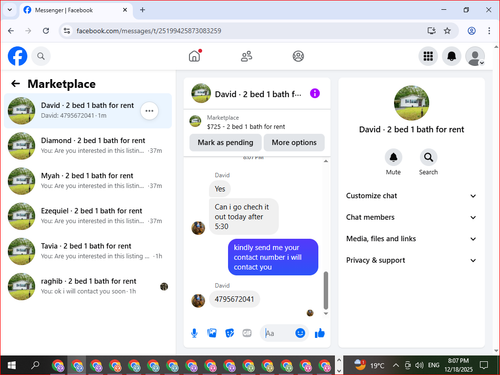Open Myah 2 bed 1 bath conversation
500x375 pixels.
[x=88, y=181]
